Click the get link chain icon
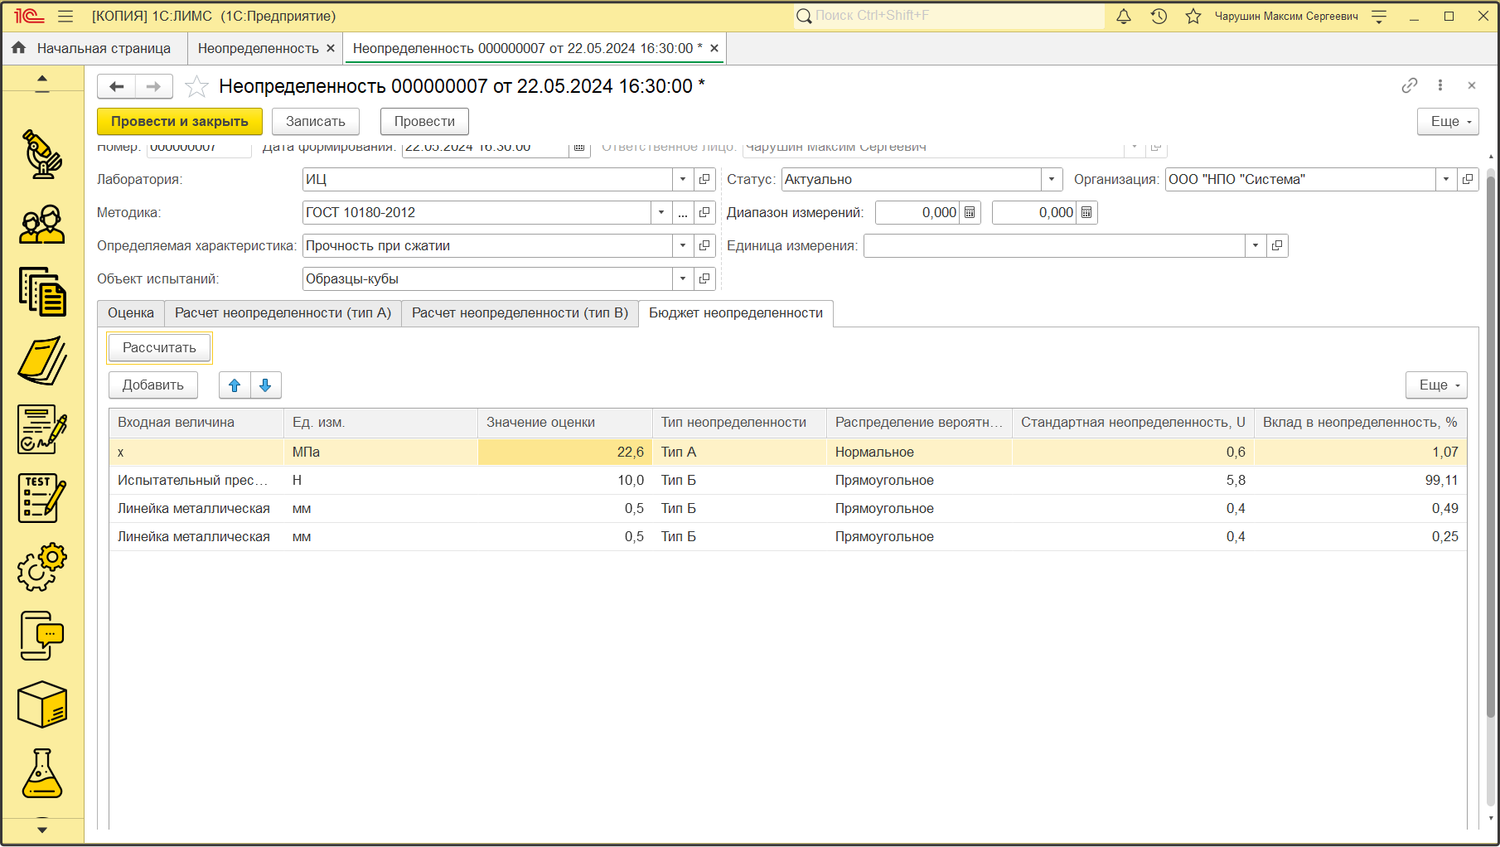This screenshot has width=1500, height=847. [x=1409, y=86]
